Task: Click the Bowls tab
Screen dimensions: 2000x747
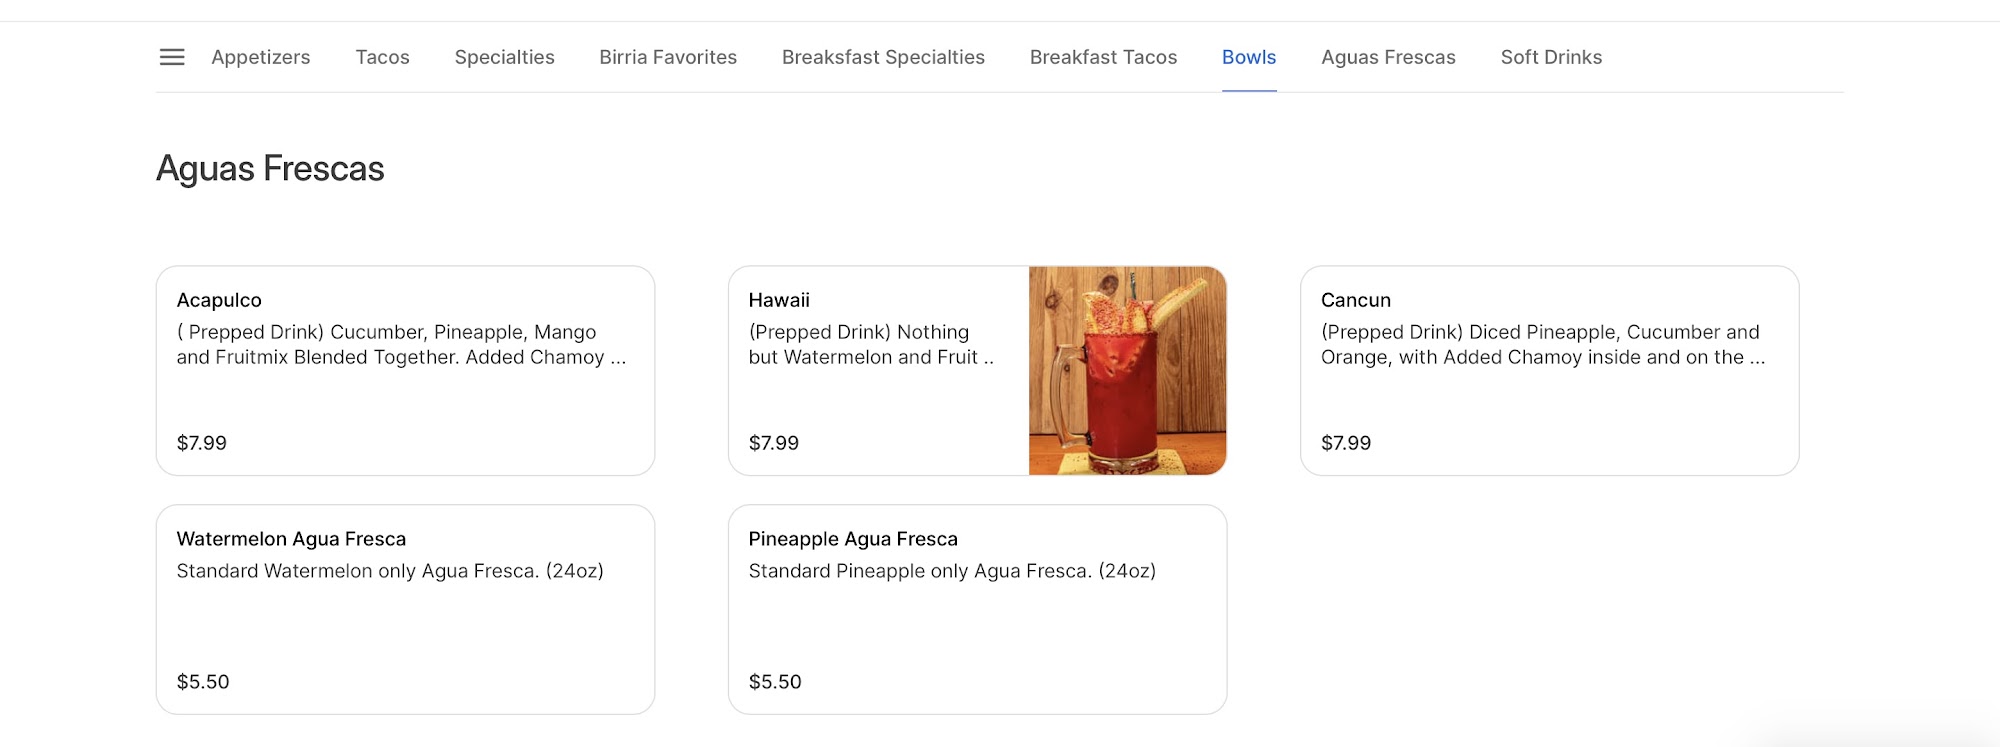Action: 1249,57
